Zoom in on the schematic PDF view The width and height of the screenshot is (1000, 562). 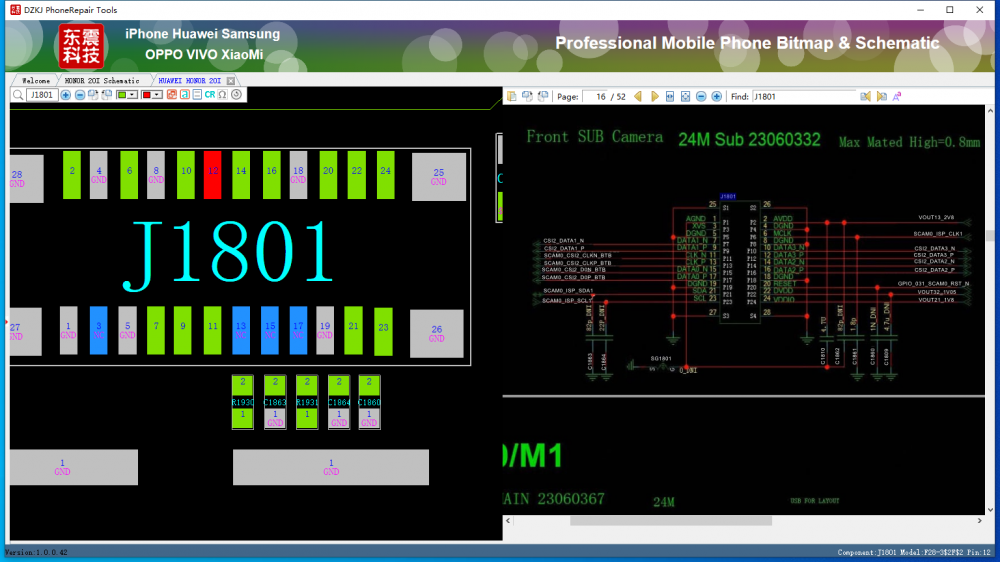[x=717, y=97]
